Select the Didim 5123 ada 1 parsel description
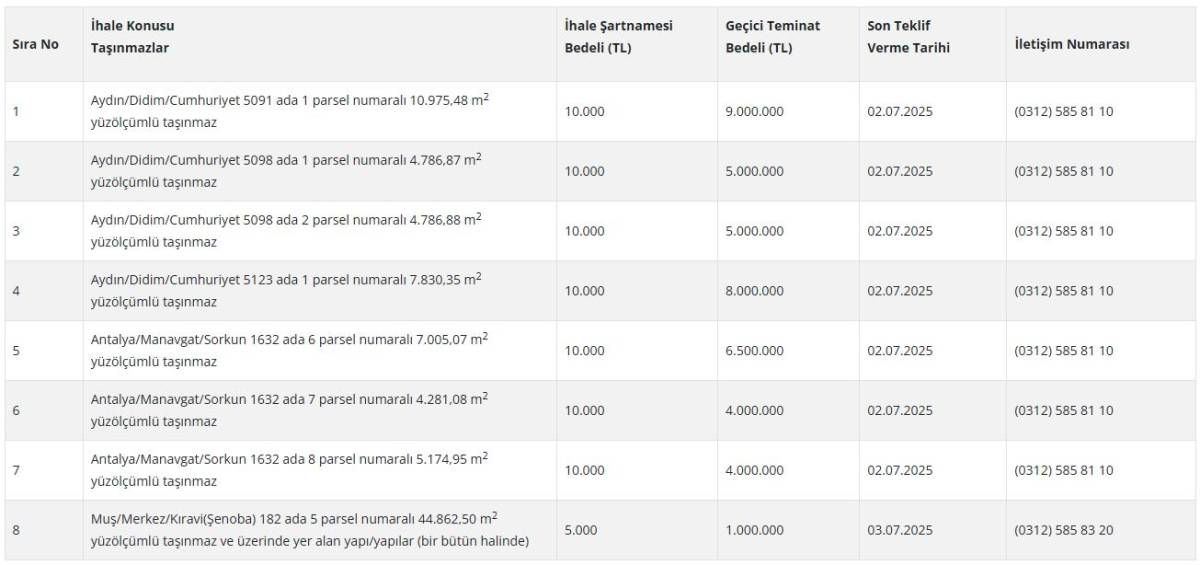Image resolution: width=1200 pixels, height=565 pixels. coord(286,291)
